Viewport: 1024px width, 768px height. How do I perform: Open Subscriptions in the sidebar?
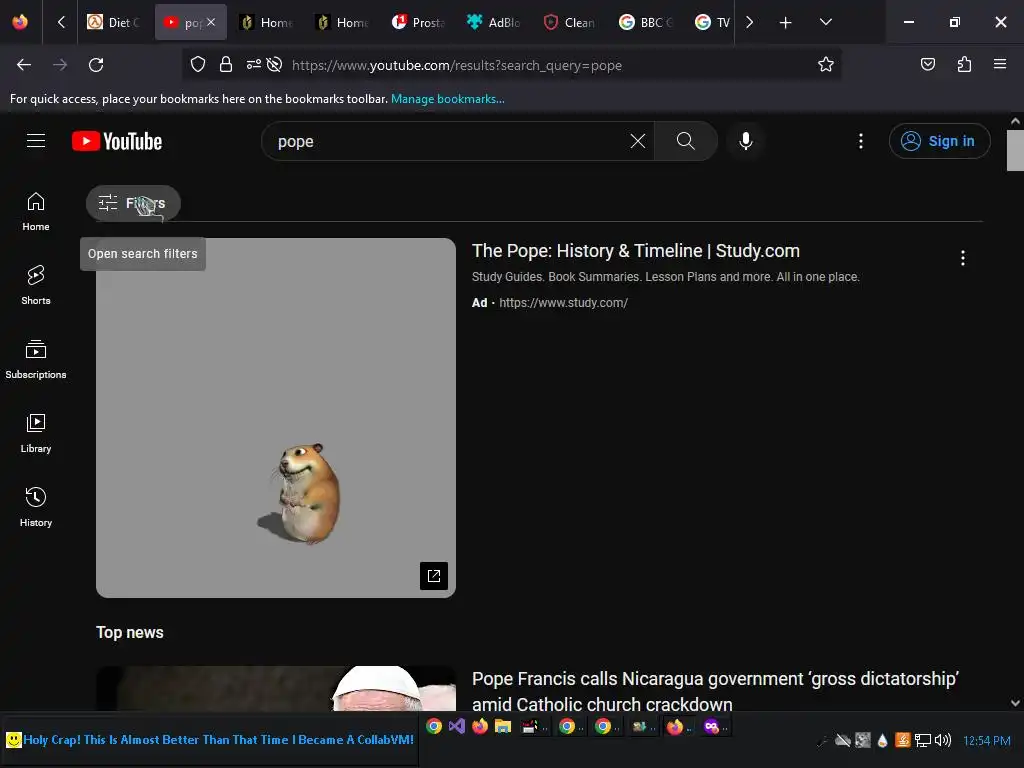(x=36, y=359)
